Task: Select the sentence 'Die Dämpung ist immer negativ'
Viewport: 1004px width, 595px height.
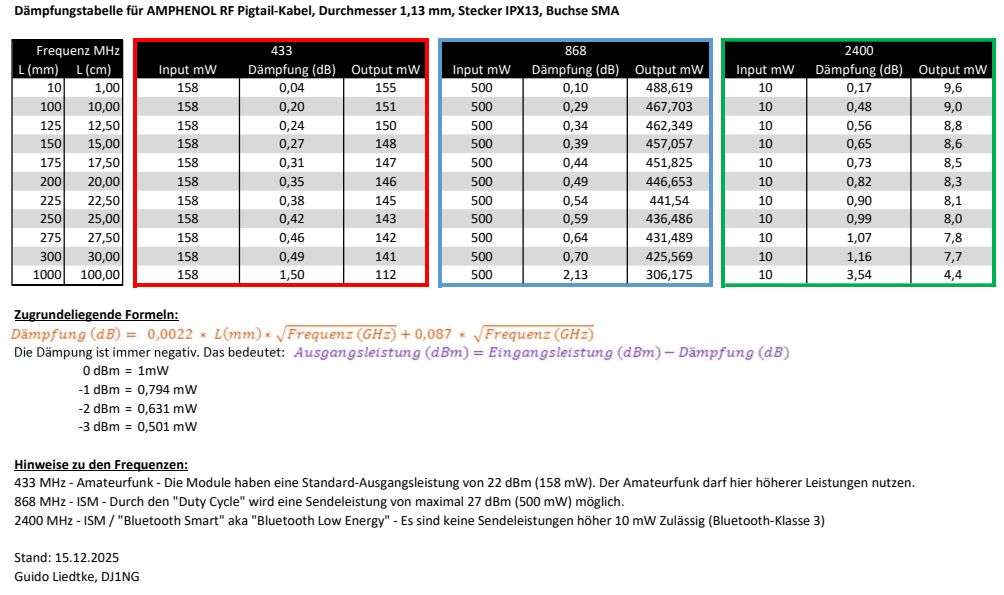Action: (x=149, y=352)
